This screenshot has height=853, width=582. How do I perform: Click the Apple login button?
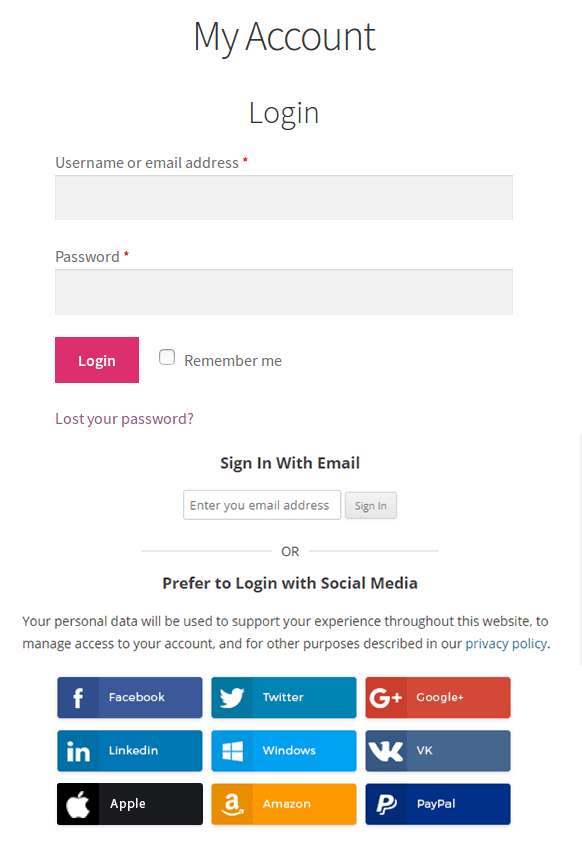tap(129, 803)
